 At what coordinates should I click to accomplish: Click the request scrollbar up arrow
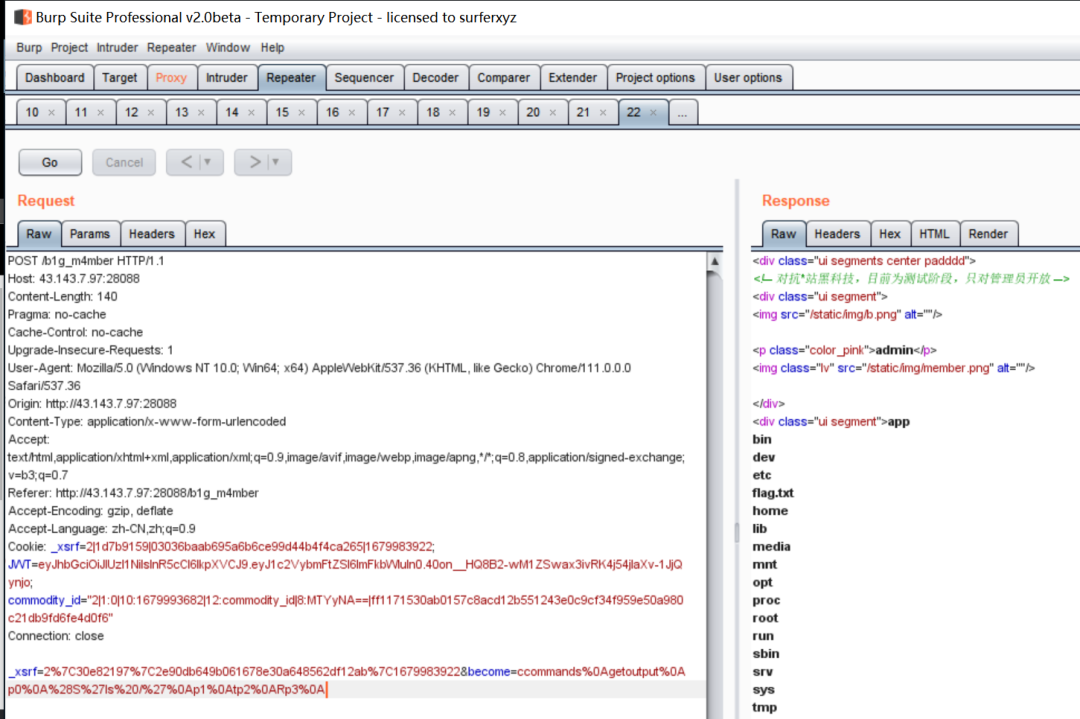pos(715,262)
